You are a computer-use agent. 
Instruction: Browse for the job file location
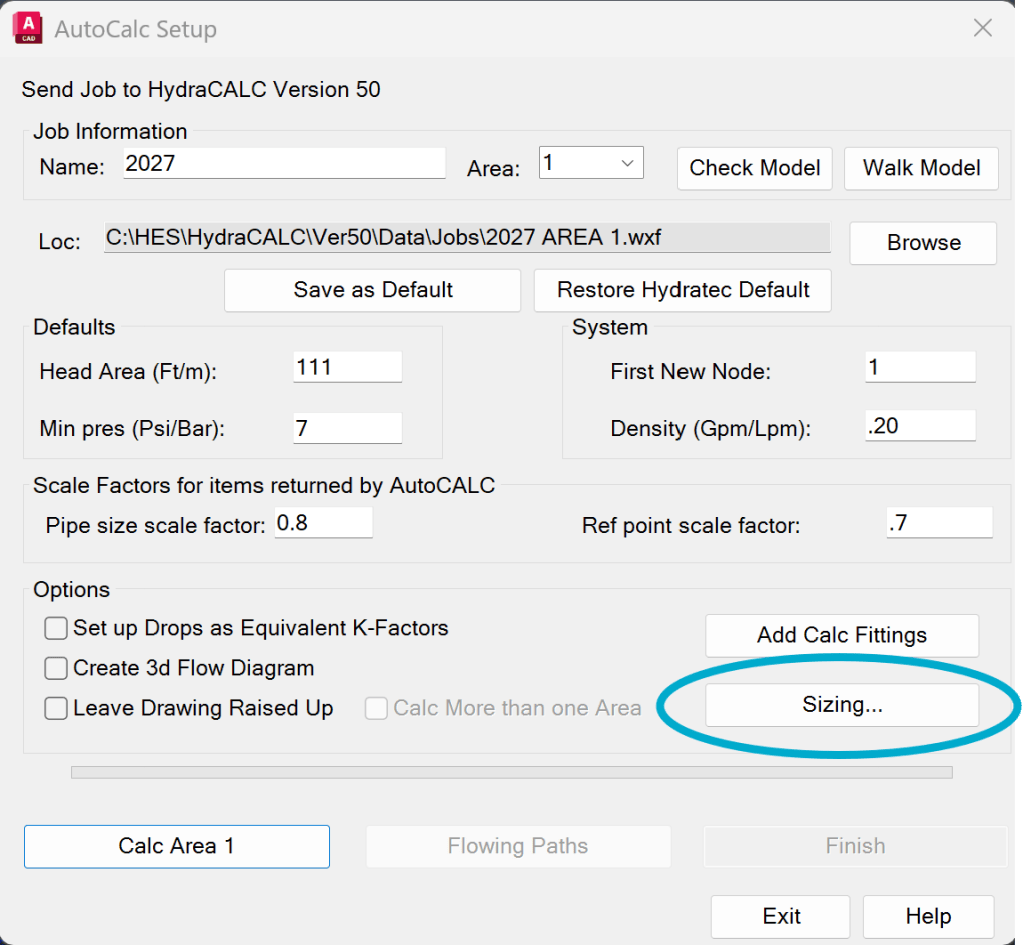[x=923, y=243]
